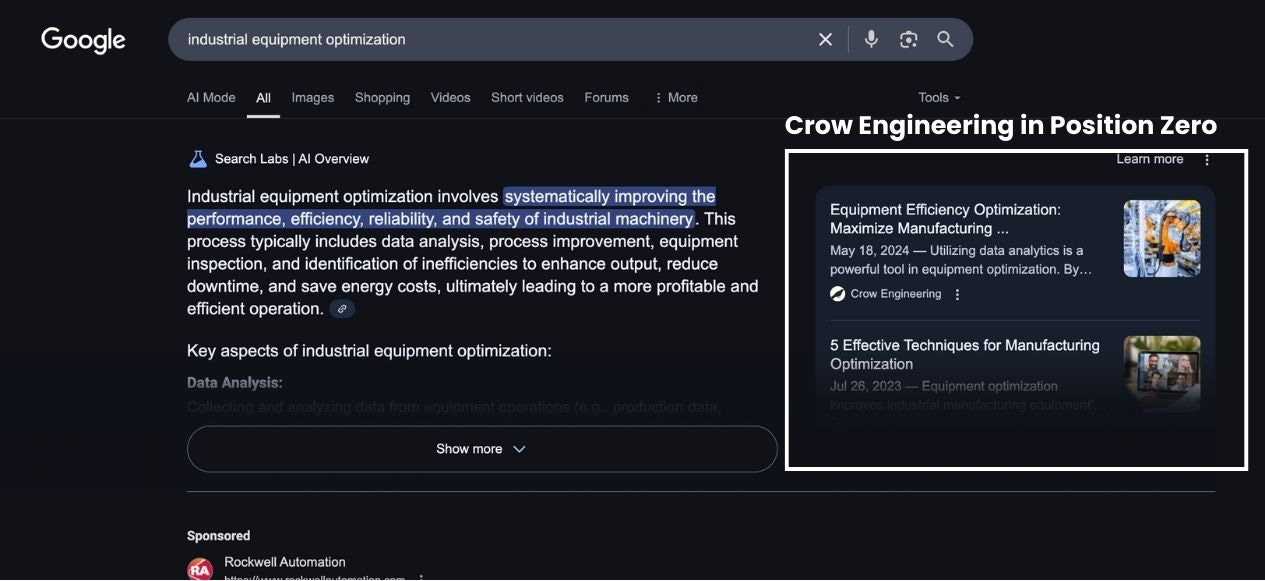Open three-dot menu next to Crow Engineering
Screen dimensions: 1265x581
(957, 294)
